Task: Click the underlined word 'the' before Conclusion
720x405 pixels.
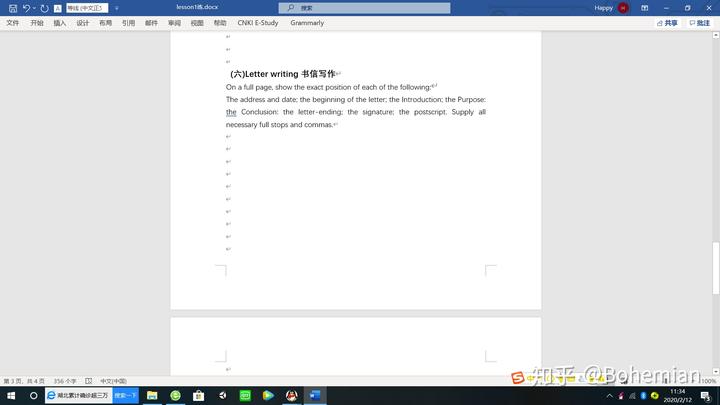Action: [231, 112]
